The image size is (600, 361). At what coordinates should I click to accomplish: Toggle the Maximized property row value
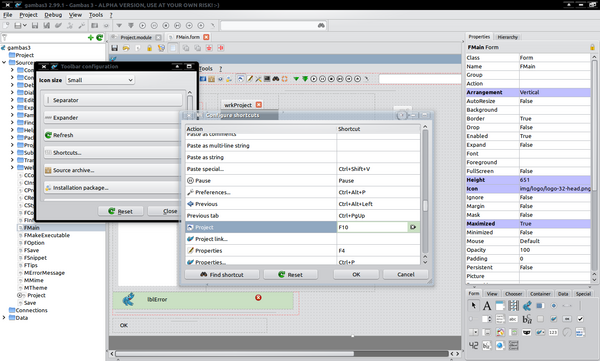click(x=554, y=224)
